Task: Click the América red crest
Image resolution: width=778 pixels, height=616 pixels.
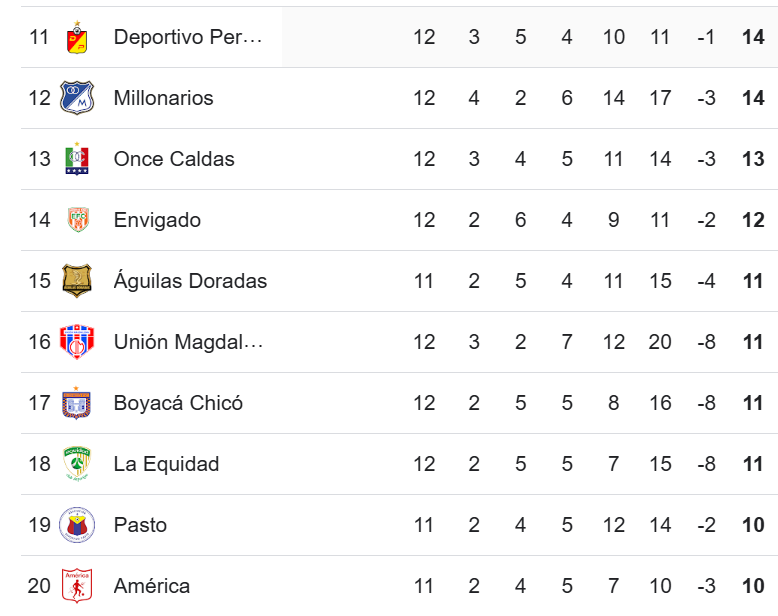Action: click(x=77, y=586)
